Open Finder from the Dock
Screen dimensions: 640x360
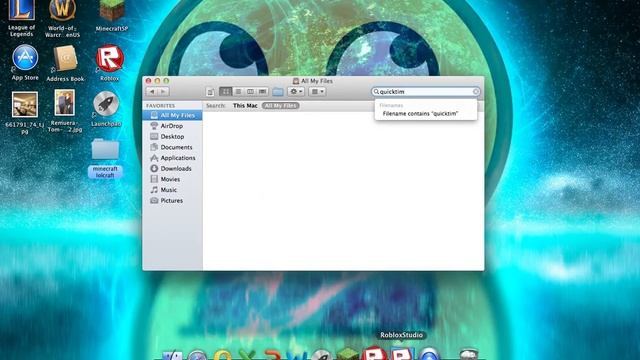(173, 355)
